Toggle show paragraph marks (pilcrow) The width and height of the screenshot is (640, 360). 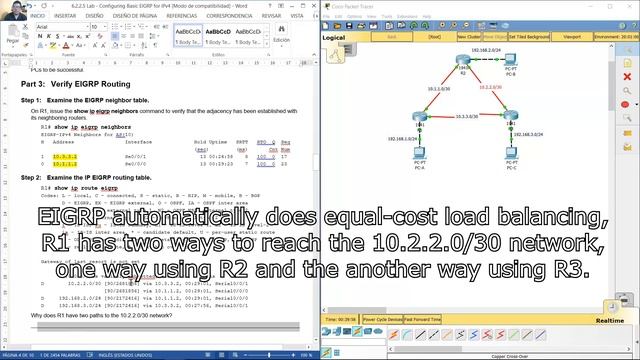click(x=155, y=45)
